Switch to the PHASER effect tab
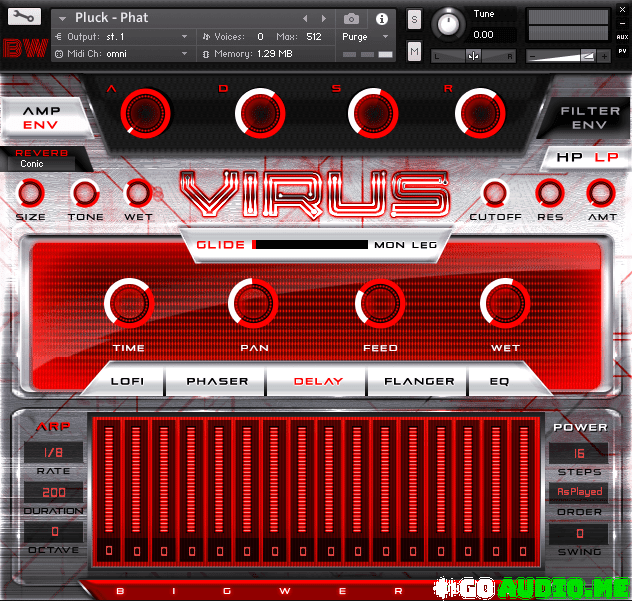 click(x=215, y=381)
